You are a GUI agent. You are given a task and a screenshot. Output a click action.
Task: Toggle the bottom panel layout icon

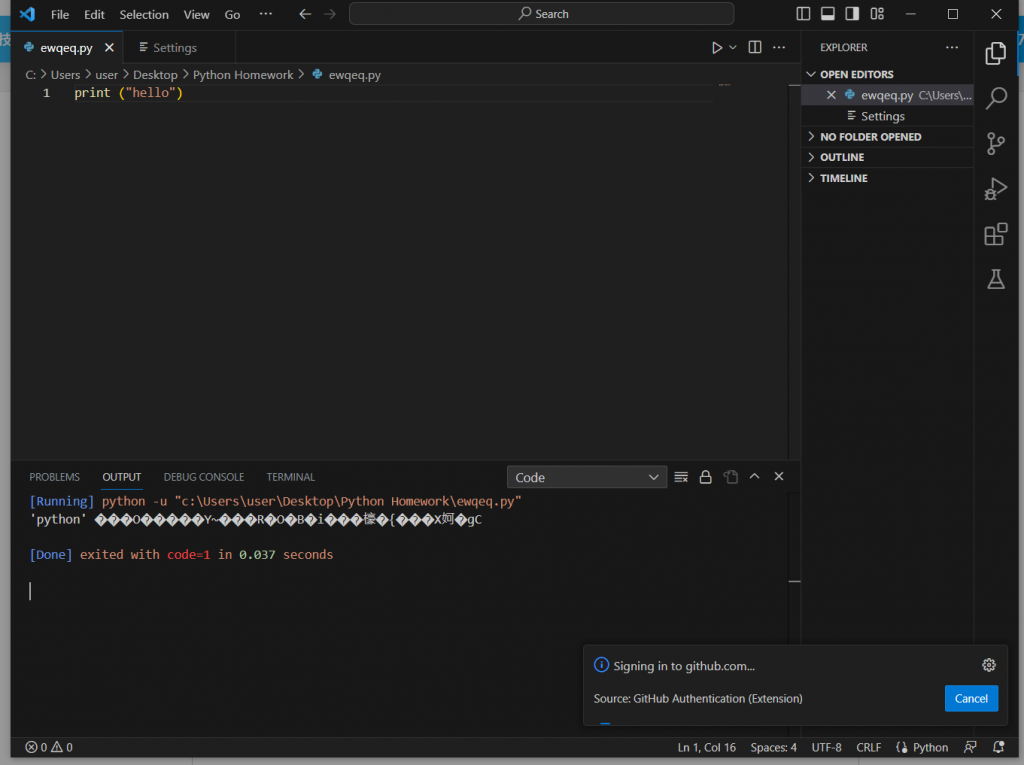tap(827, 14)
